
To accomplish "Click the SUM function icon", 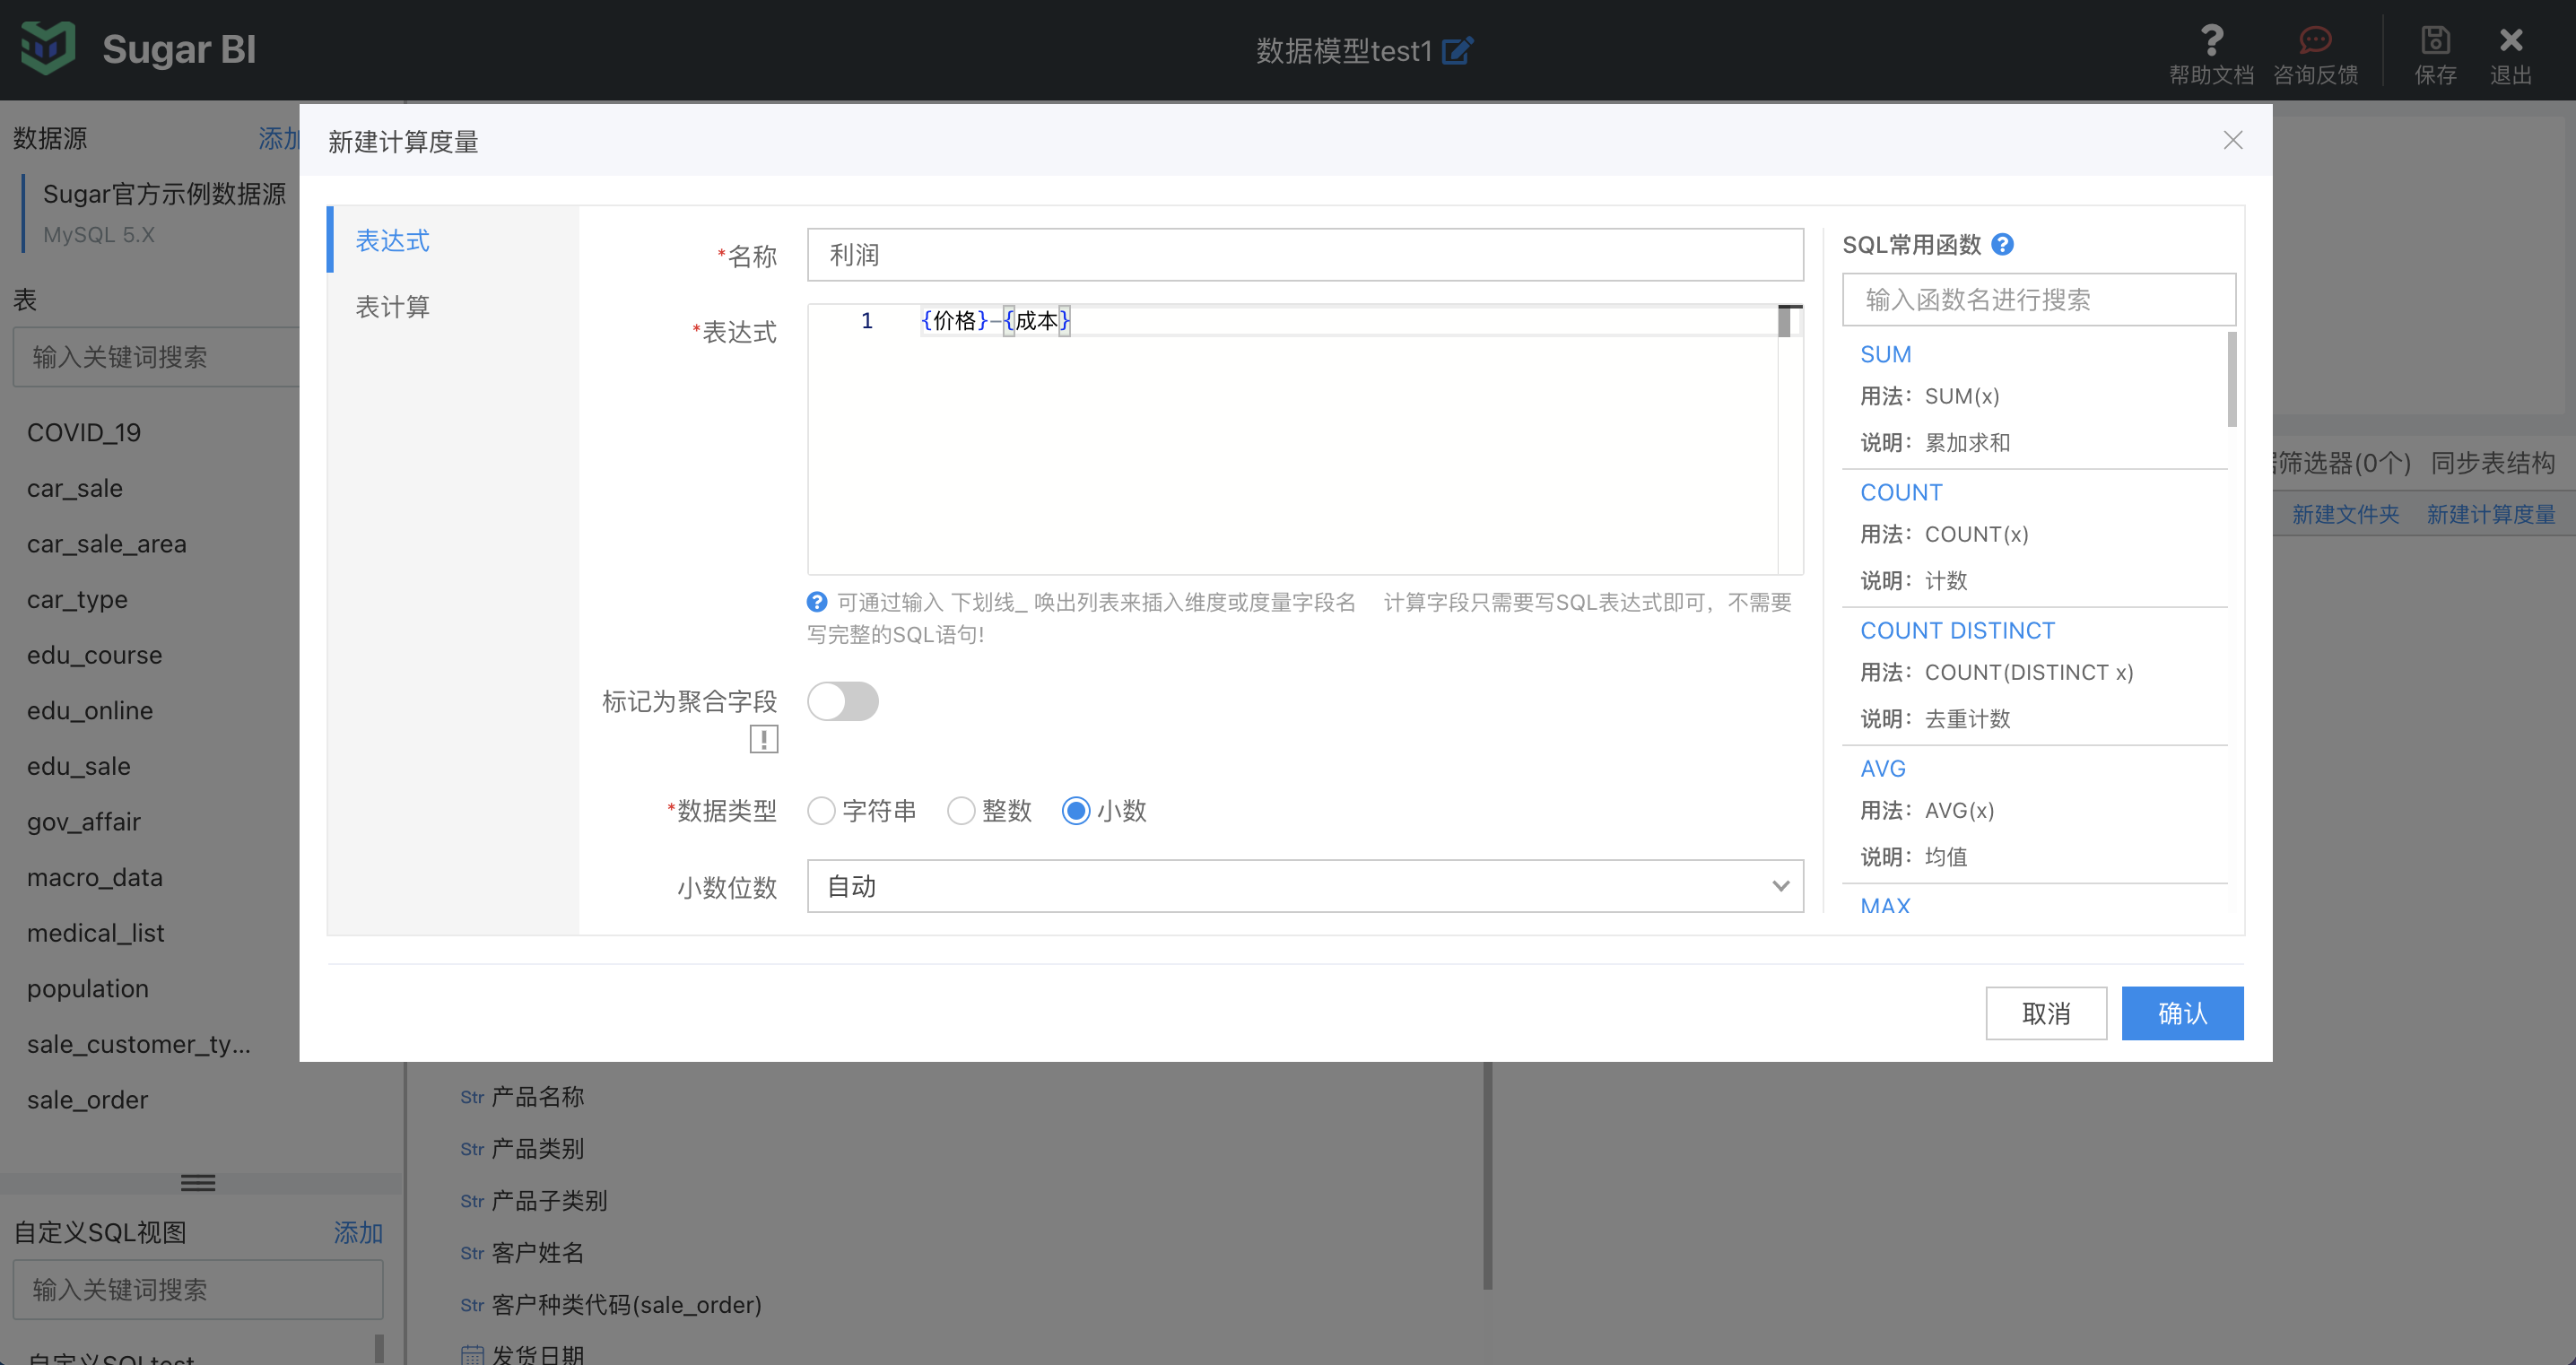I will [x=1886, y=354].
